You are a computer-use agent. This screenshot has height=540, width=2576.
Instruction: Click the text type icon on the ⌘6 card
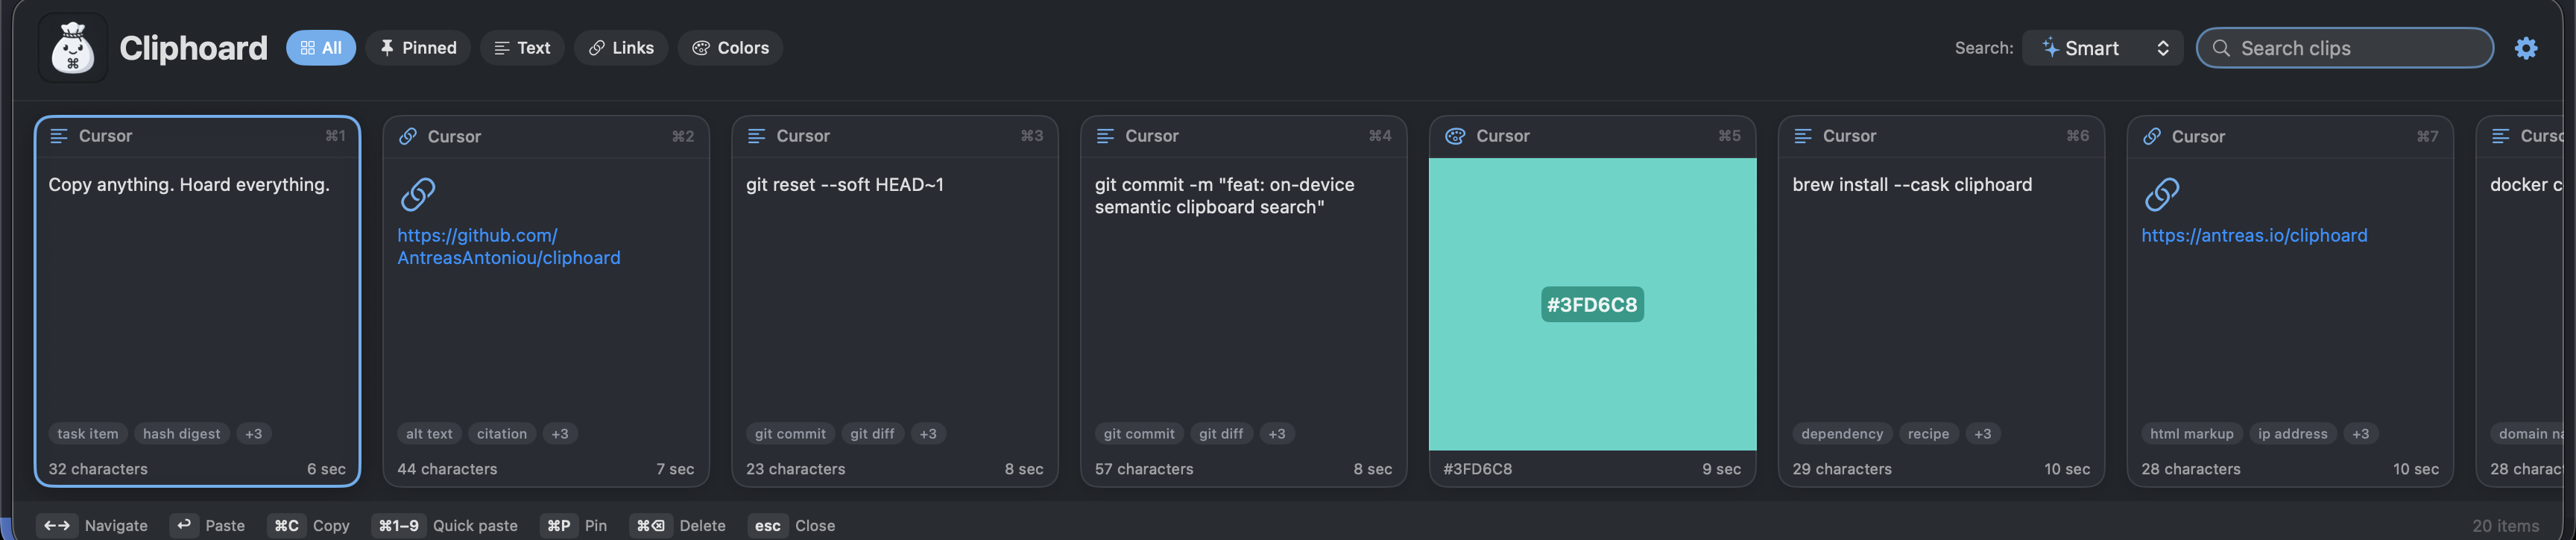[x=1803, y=136]
